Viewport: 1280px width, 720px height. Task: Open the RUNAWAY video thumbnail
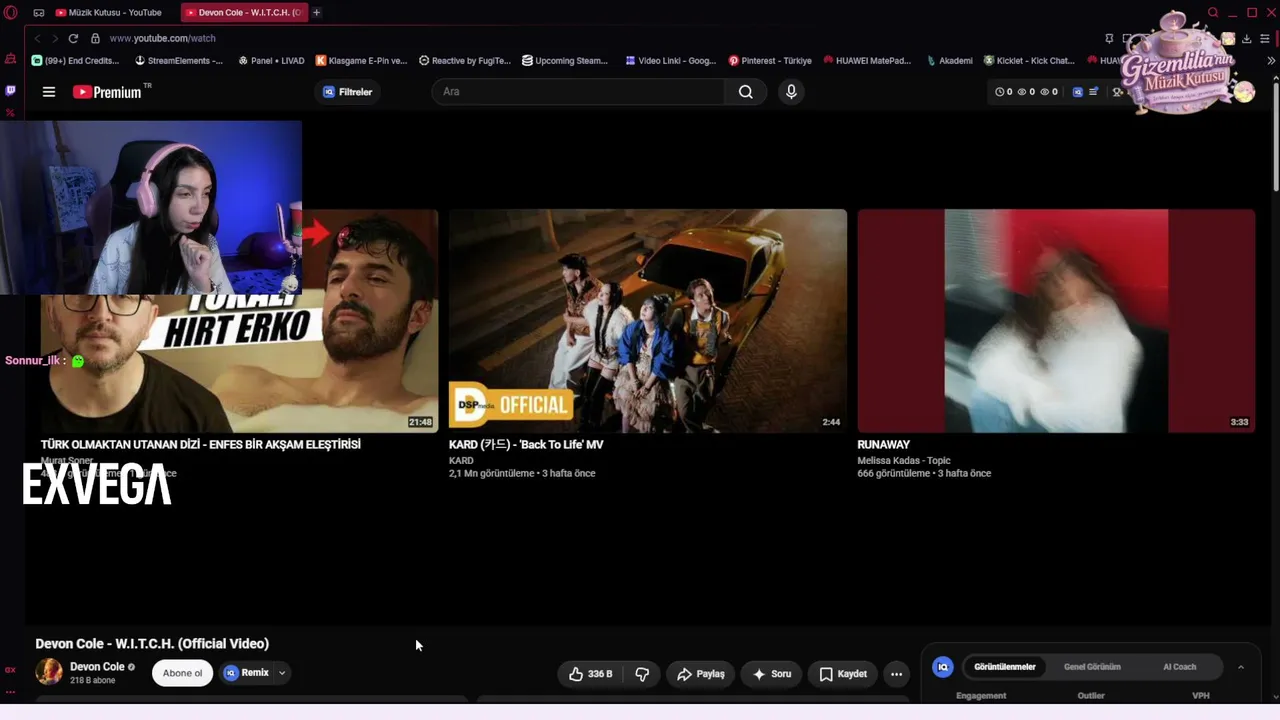tap(1056, 321)
